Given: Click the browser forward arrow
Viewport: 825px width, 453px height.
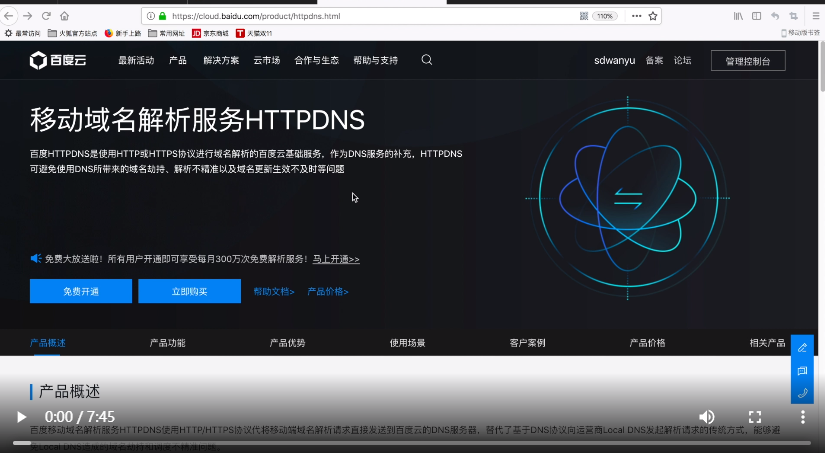Looking at the screenshot, I should [x=27, y=16].
